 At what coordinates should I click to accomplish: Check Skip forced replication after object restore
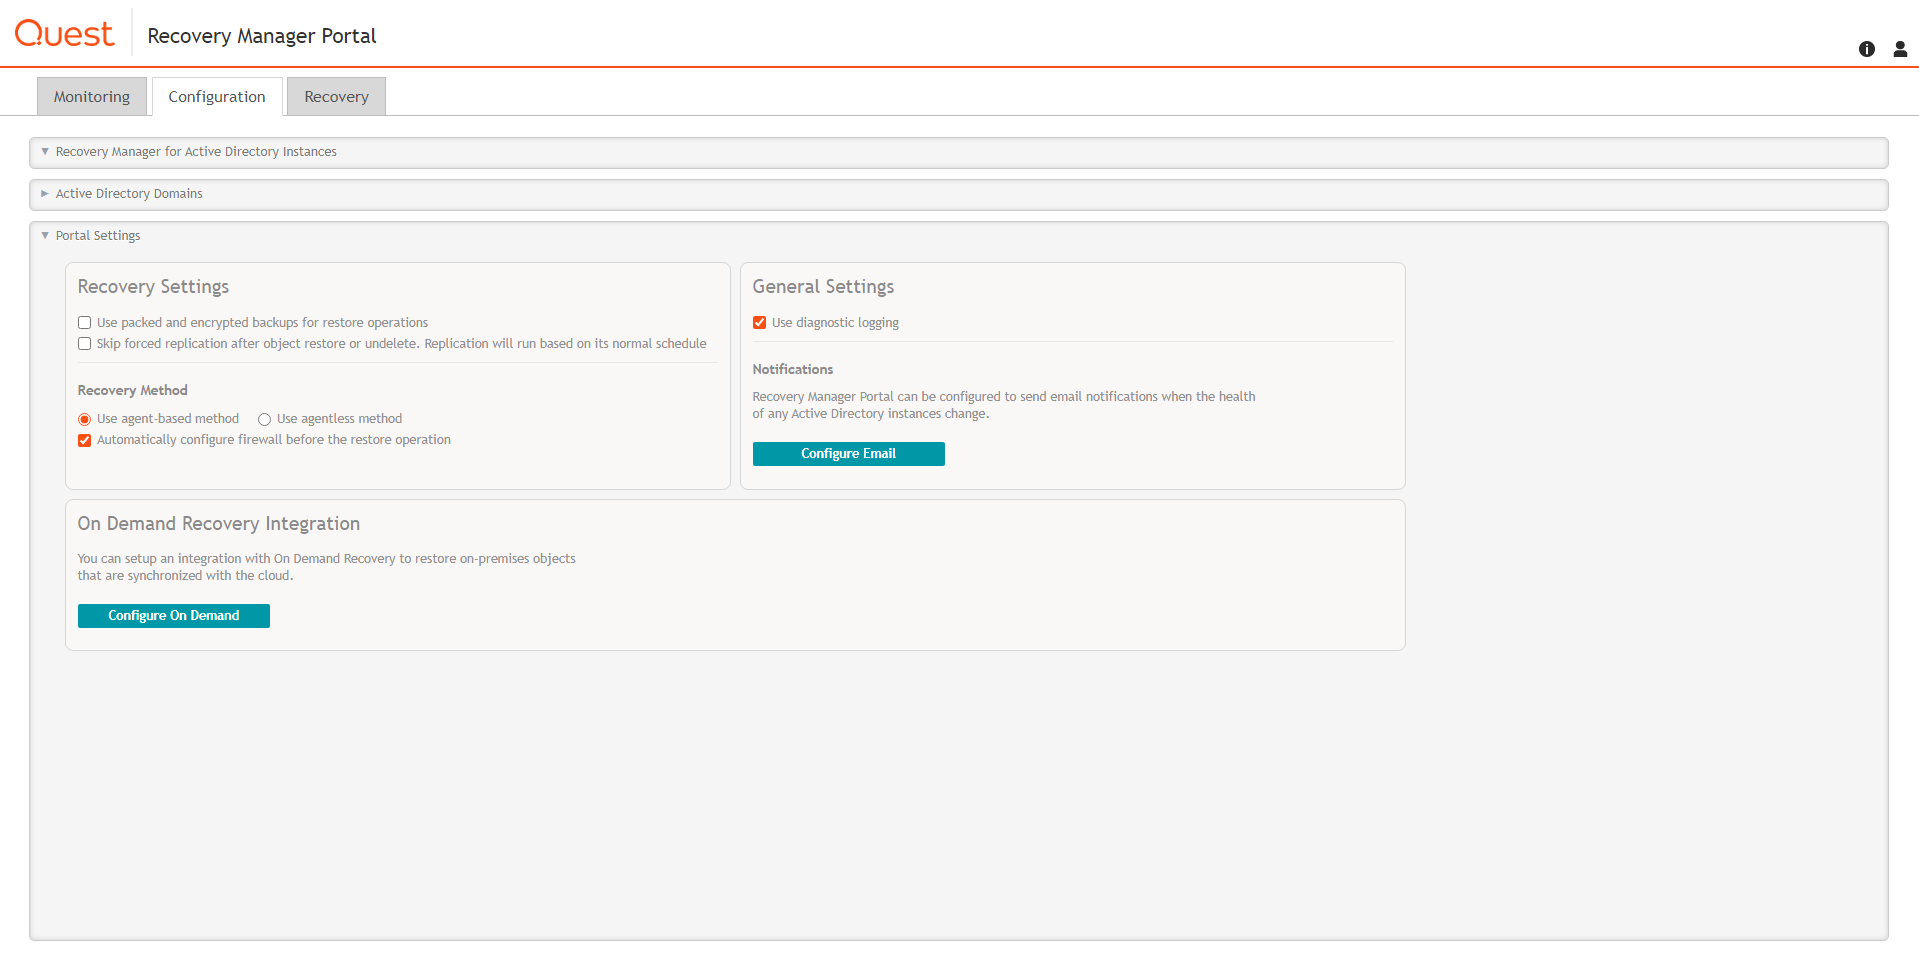[x=85, y=344]
